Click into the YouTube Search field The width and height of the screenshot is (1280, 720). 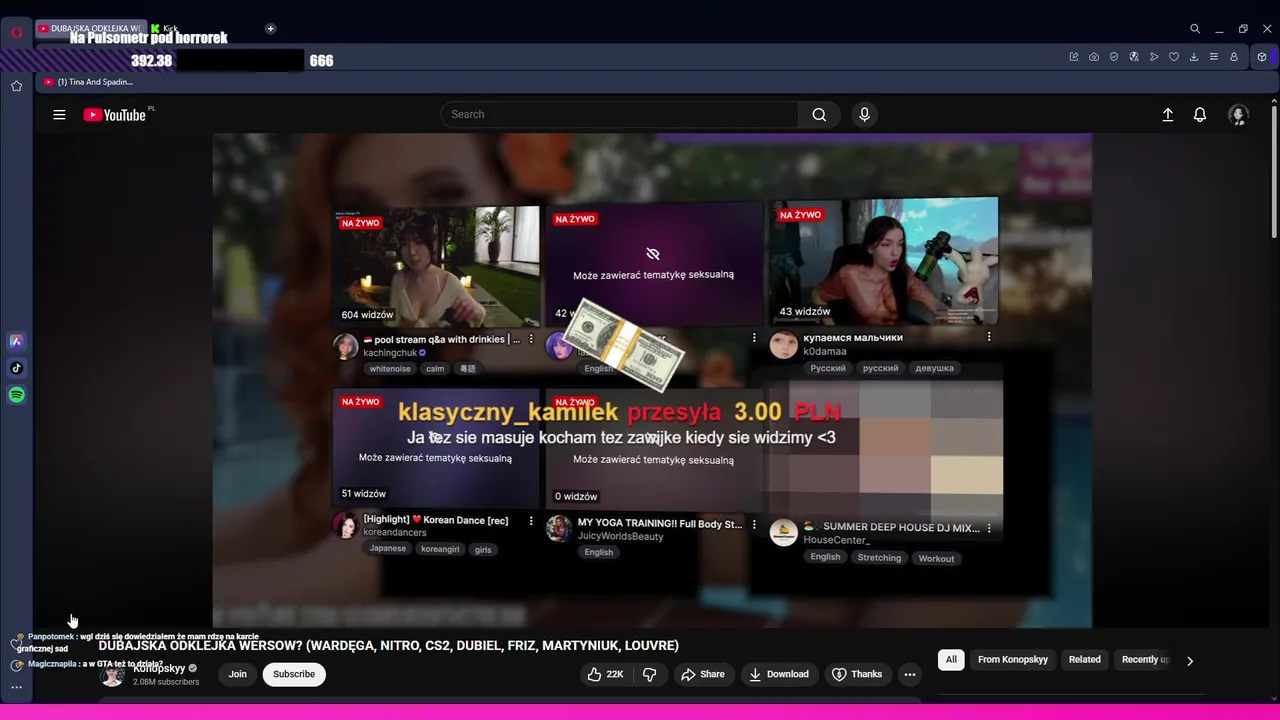pos(620,114)
